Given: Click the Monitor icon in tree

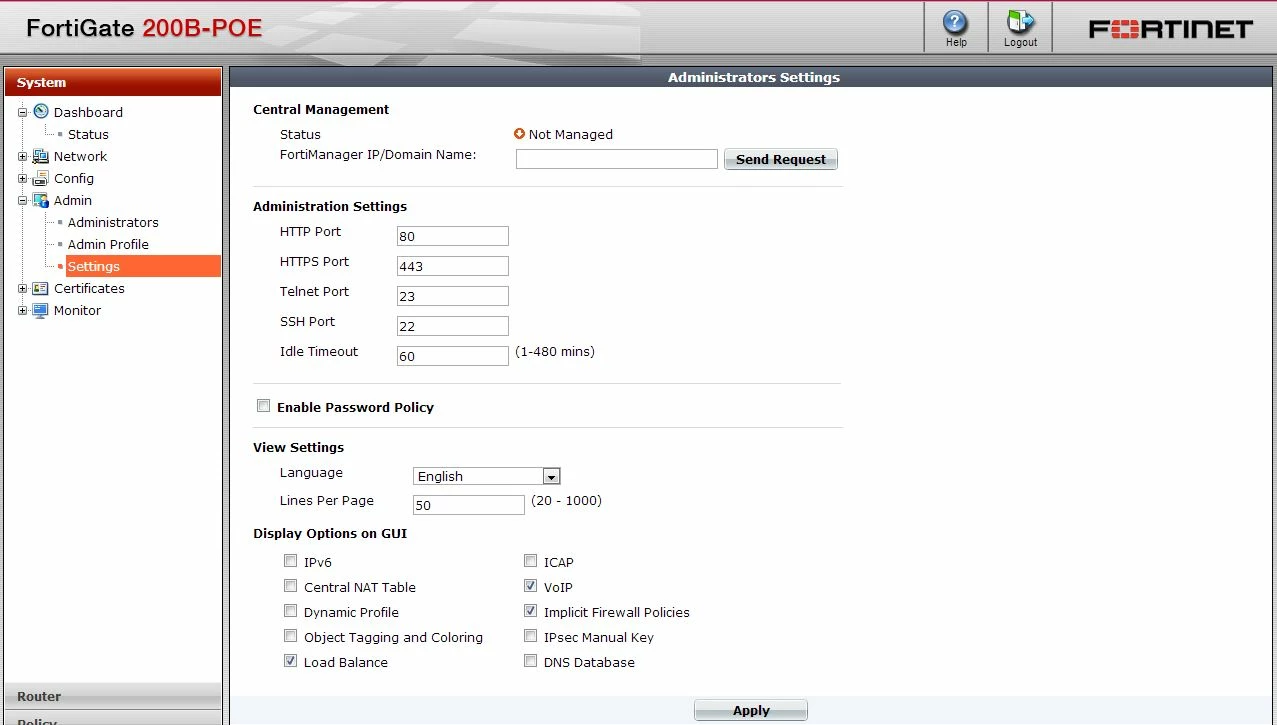Looking at the screenshot, I should click(41, 310).
